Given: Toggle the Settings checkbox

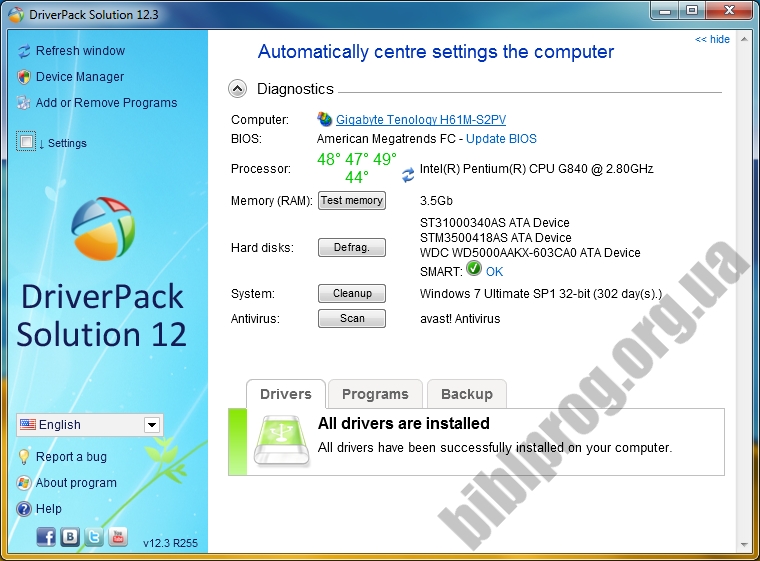Looking at the screenshot, I should pyautogui.click(x=26, y=142).
